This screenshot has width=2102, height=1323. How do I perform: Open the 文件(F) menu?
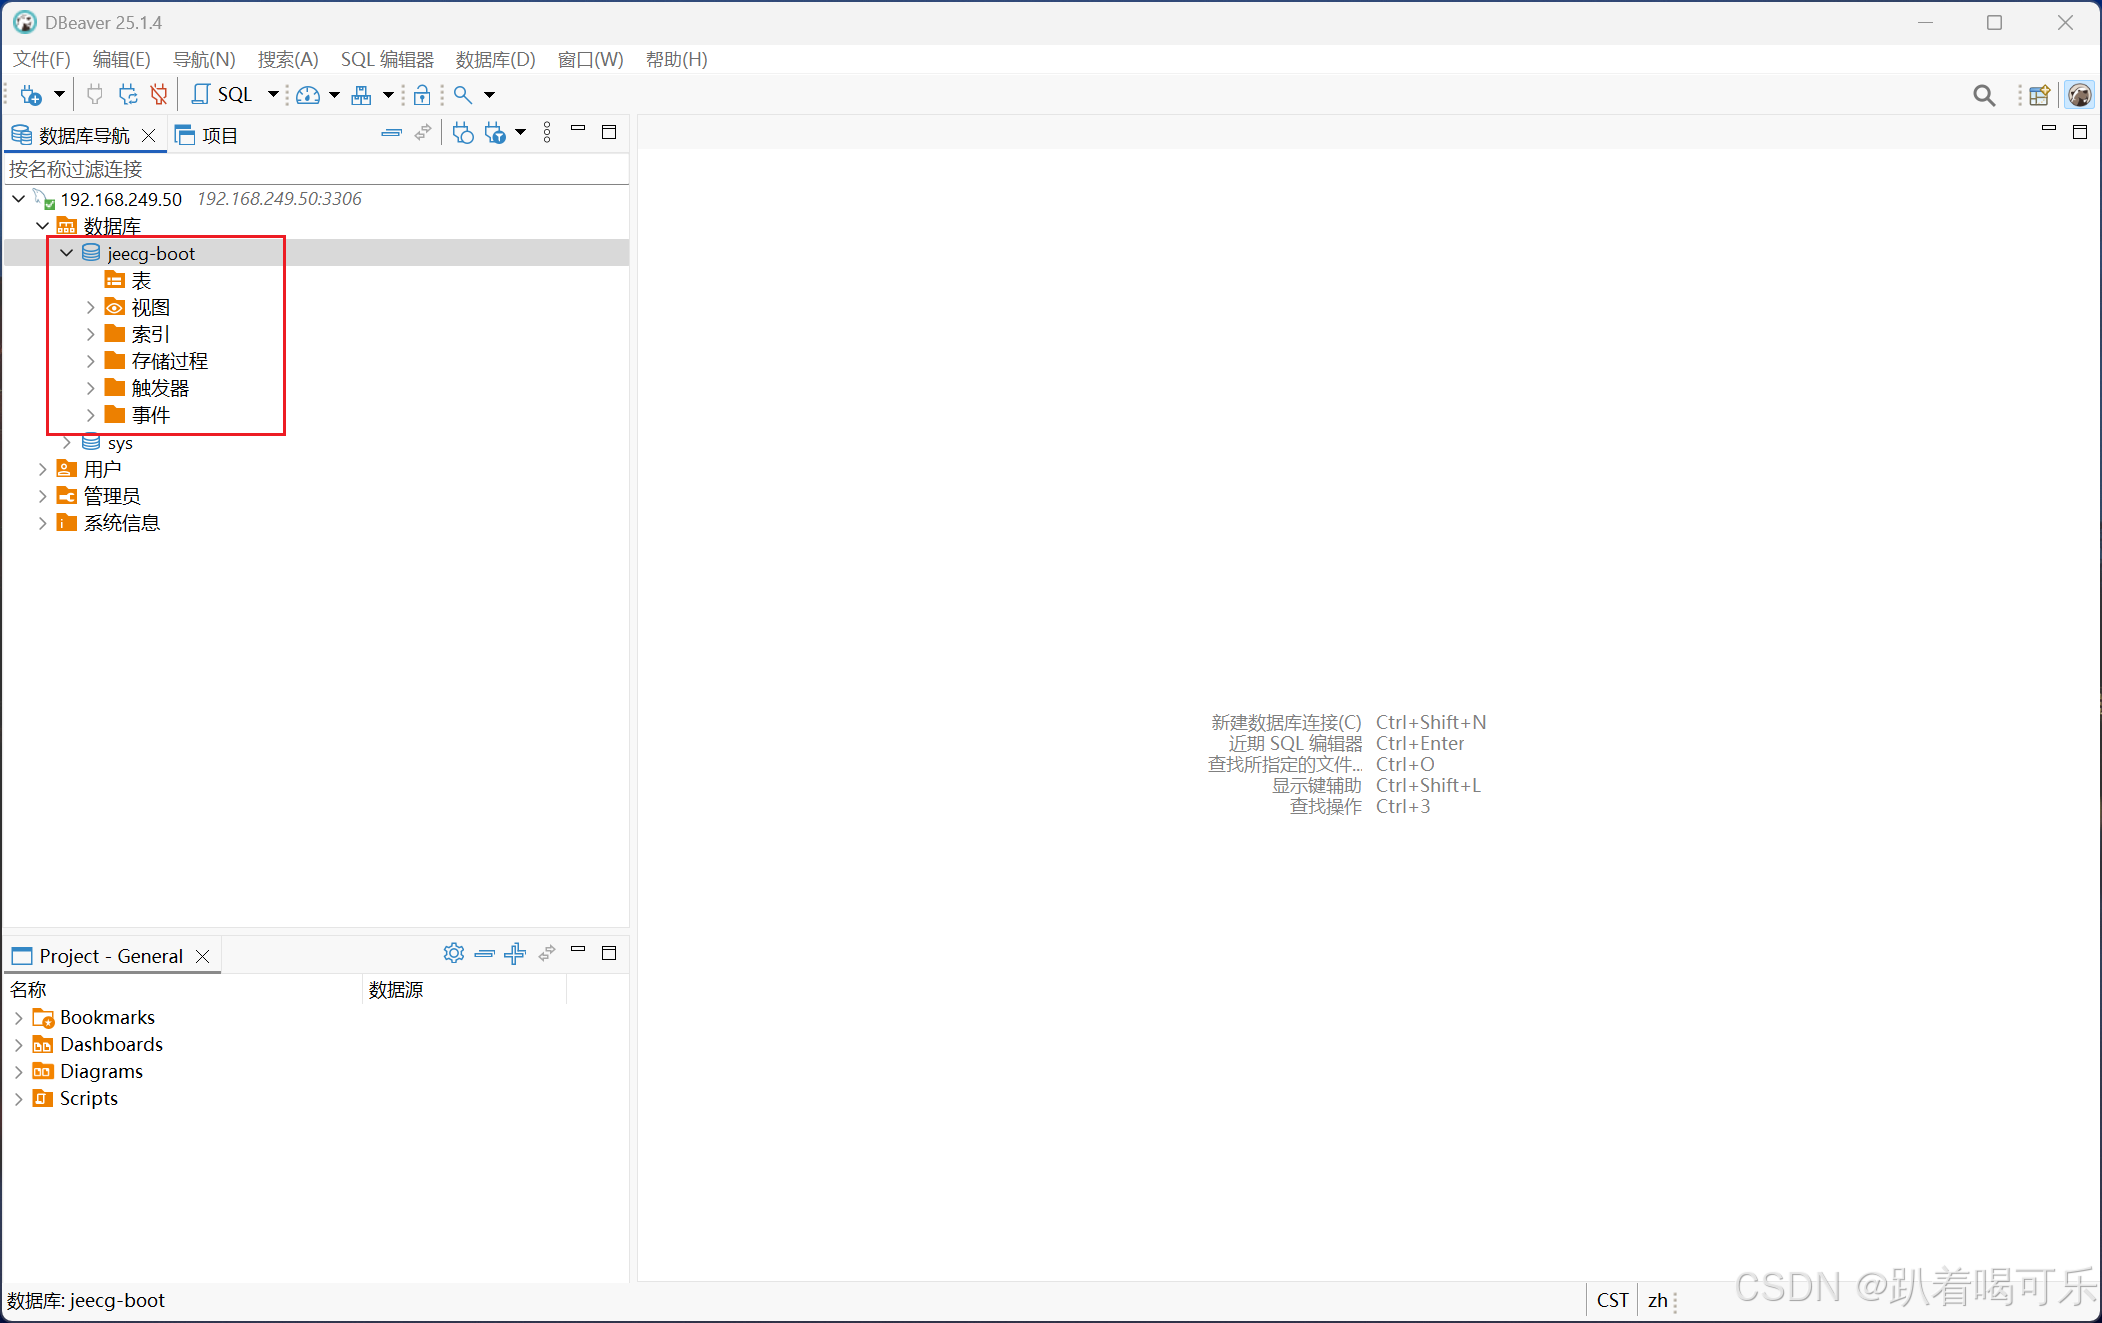(x=41, y=60)
